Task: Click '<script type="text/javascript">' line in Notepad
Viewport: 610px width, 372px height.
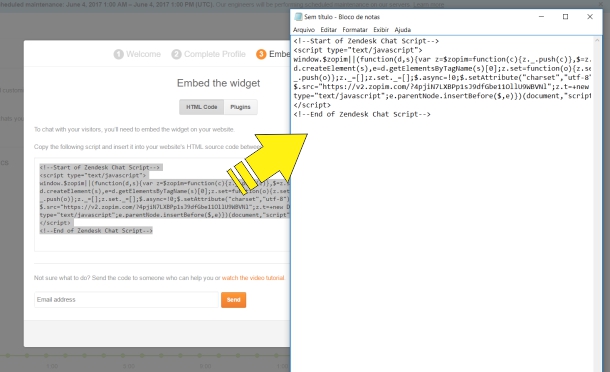Action: (358, 50)
